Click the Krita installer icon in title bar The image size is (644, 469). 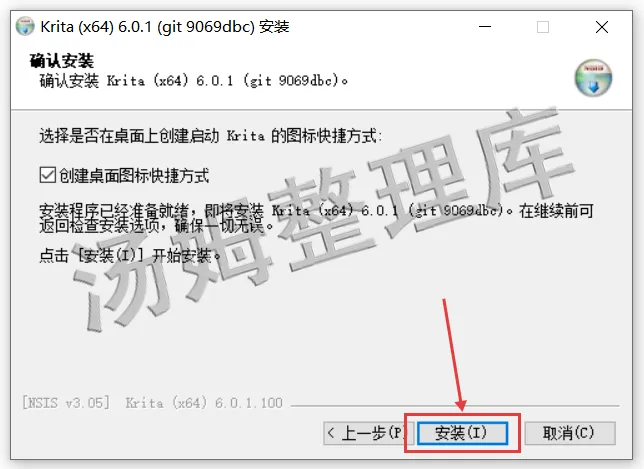click(x=25, y=26)
